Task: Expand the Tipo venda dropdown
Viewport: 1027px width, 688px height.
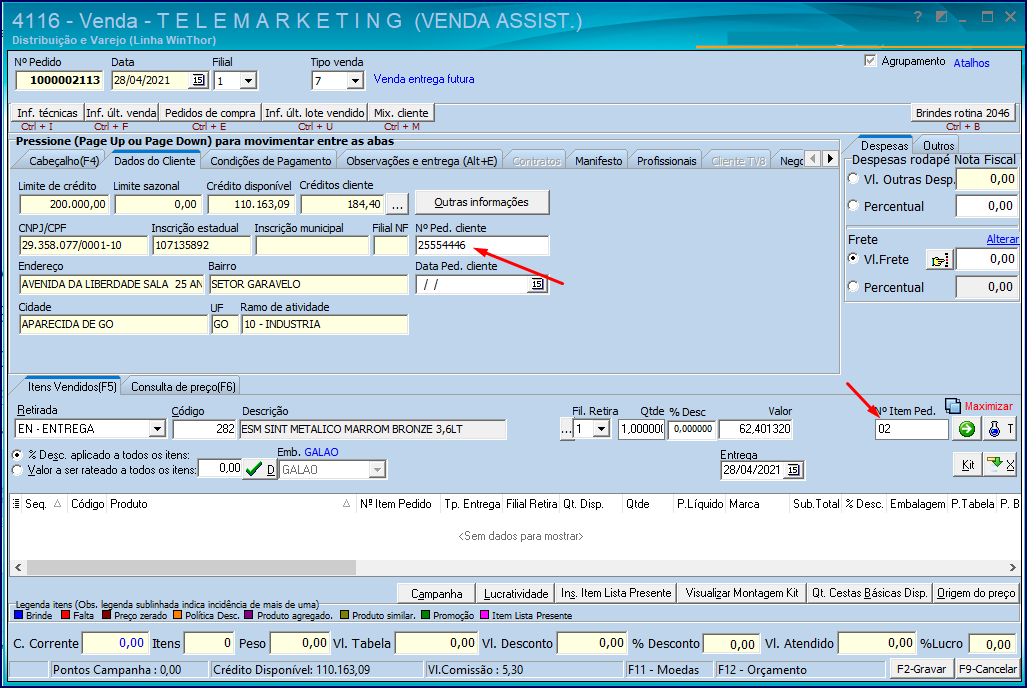Action: pos(355,81)
